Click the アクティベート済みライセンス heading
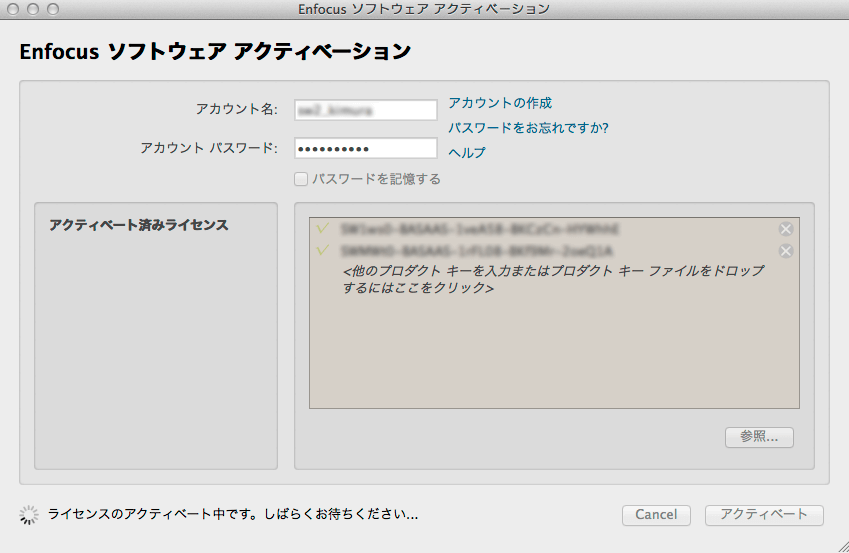This screenshot has height=553, width=849. click(139, 225)
